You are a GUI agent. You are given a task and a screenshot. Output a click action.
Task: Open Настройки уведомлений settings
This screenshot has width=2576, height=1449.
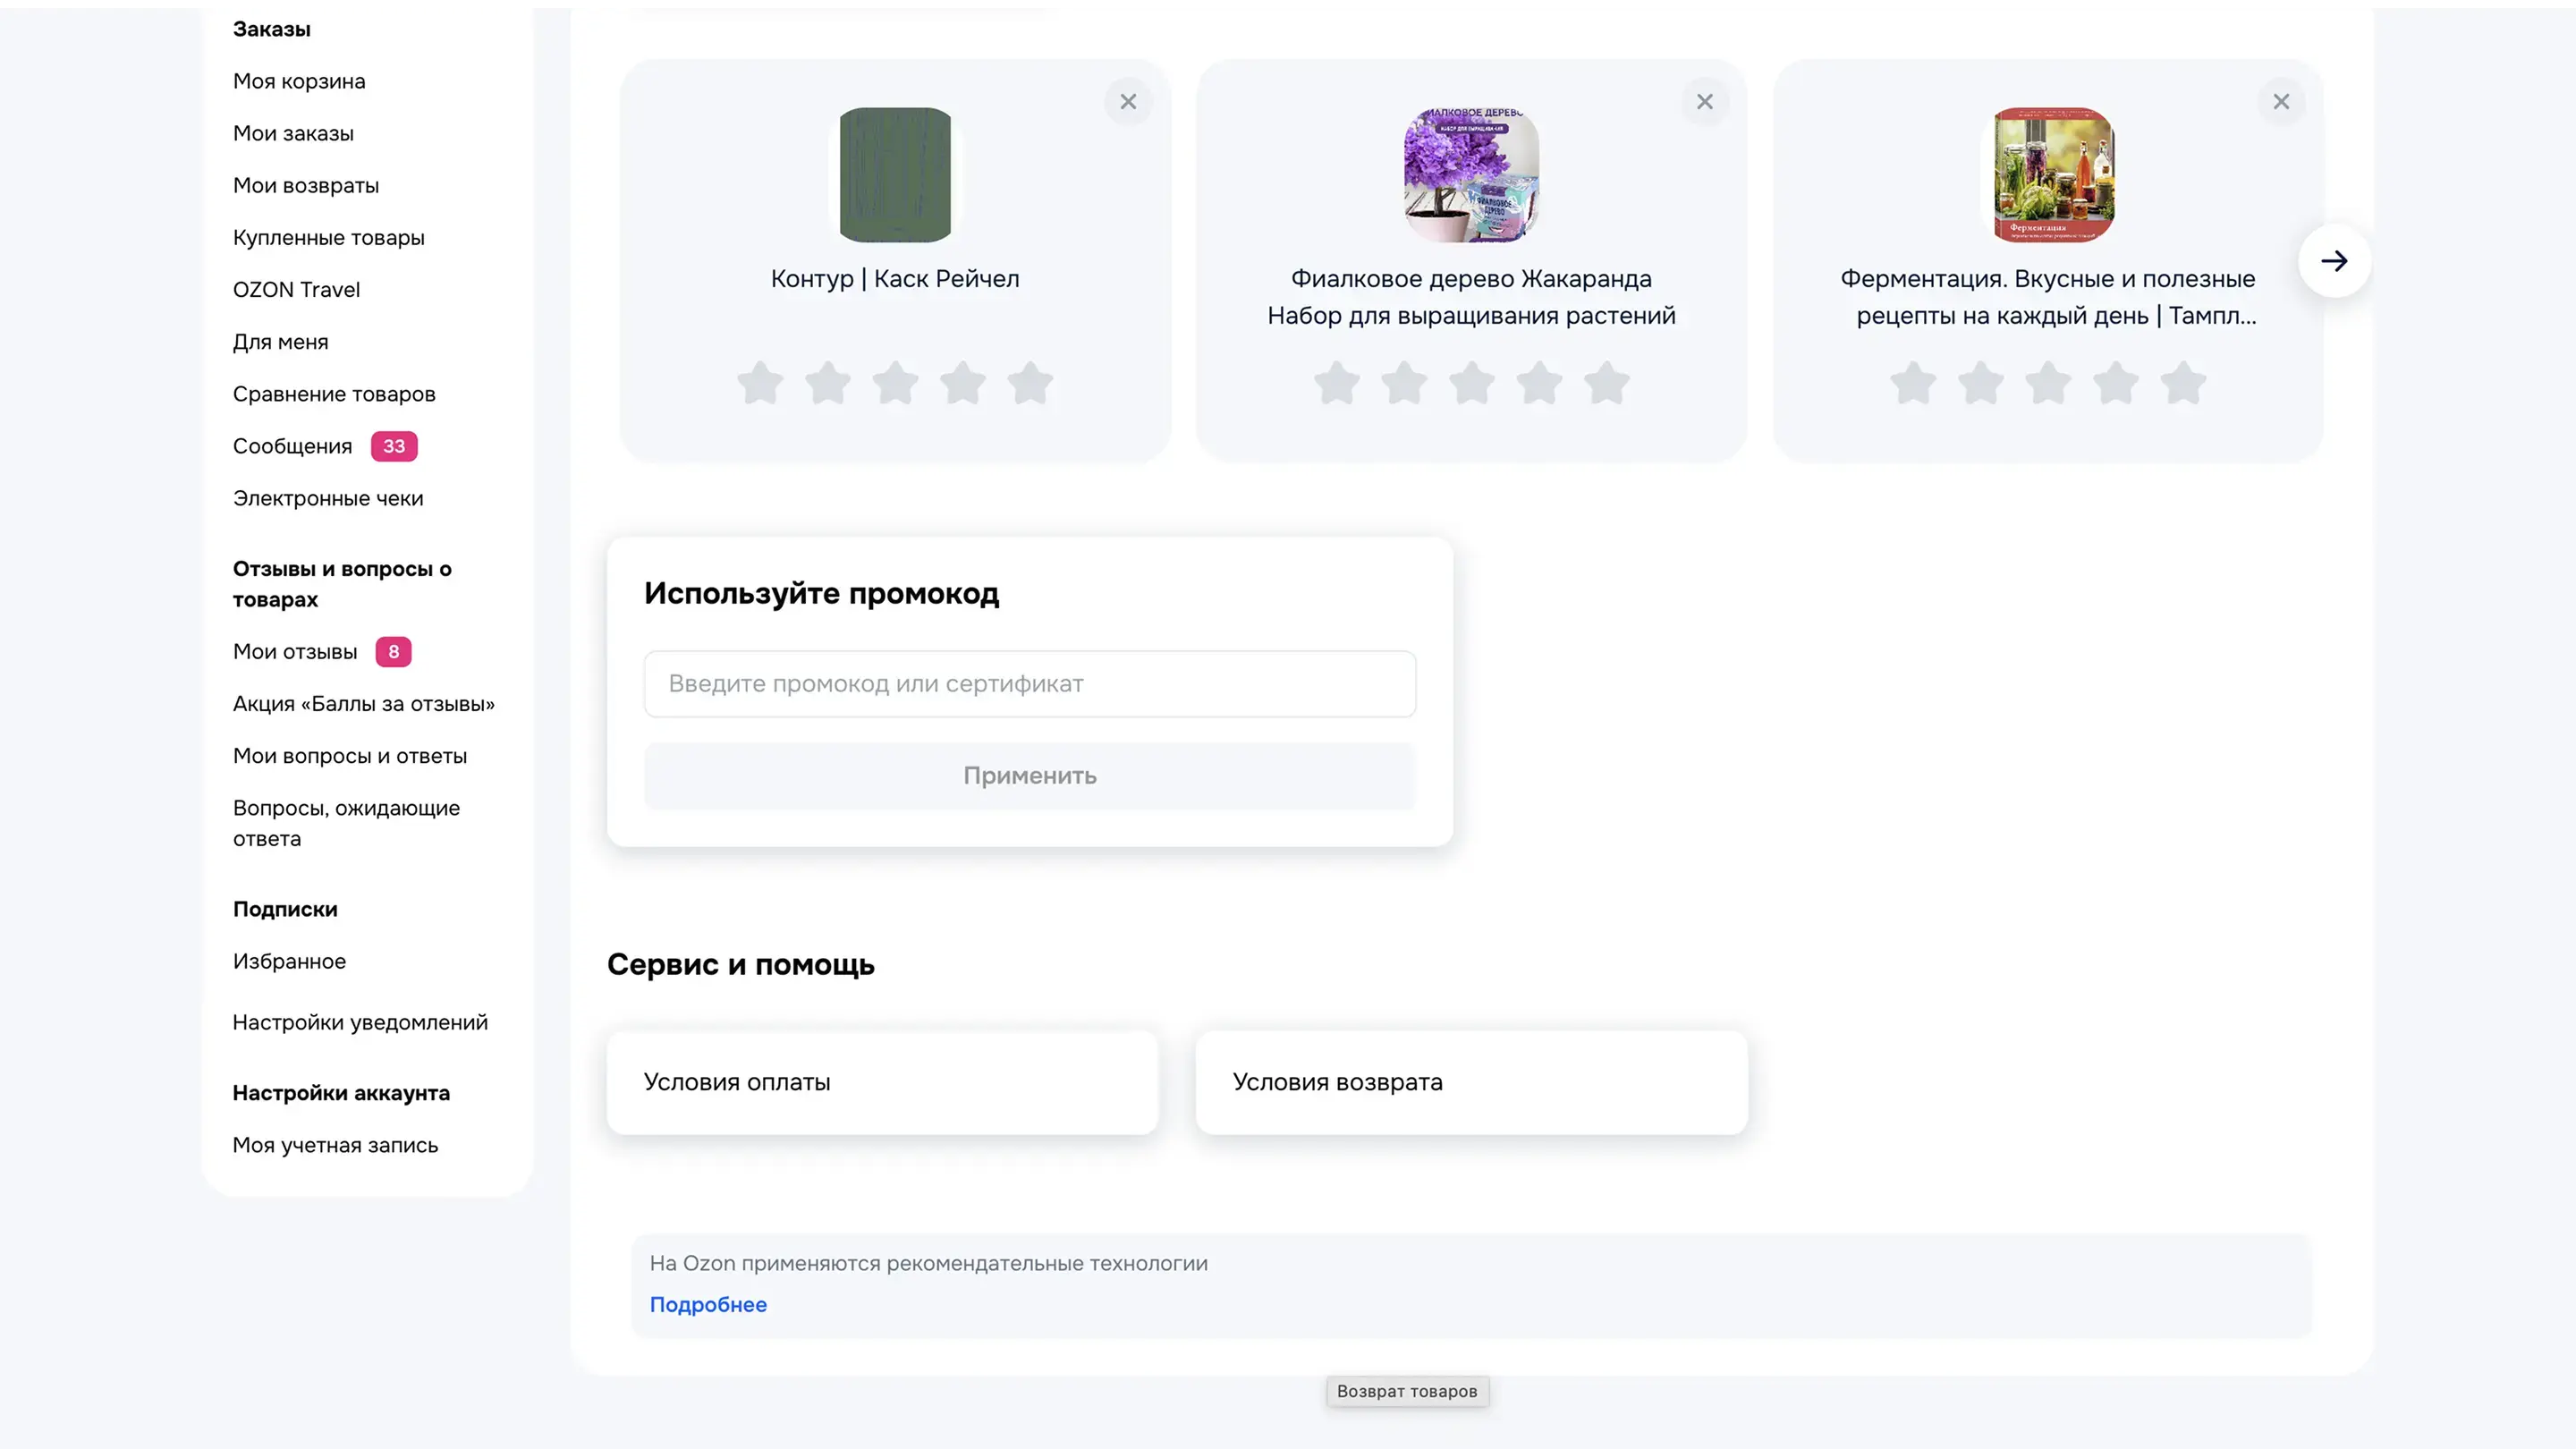tap(360, 1022)
